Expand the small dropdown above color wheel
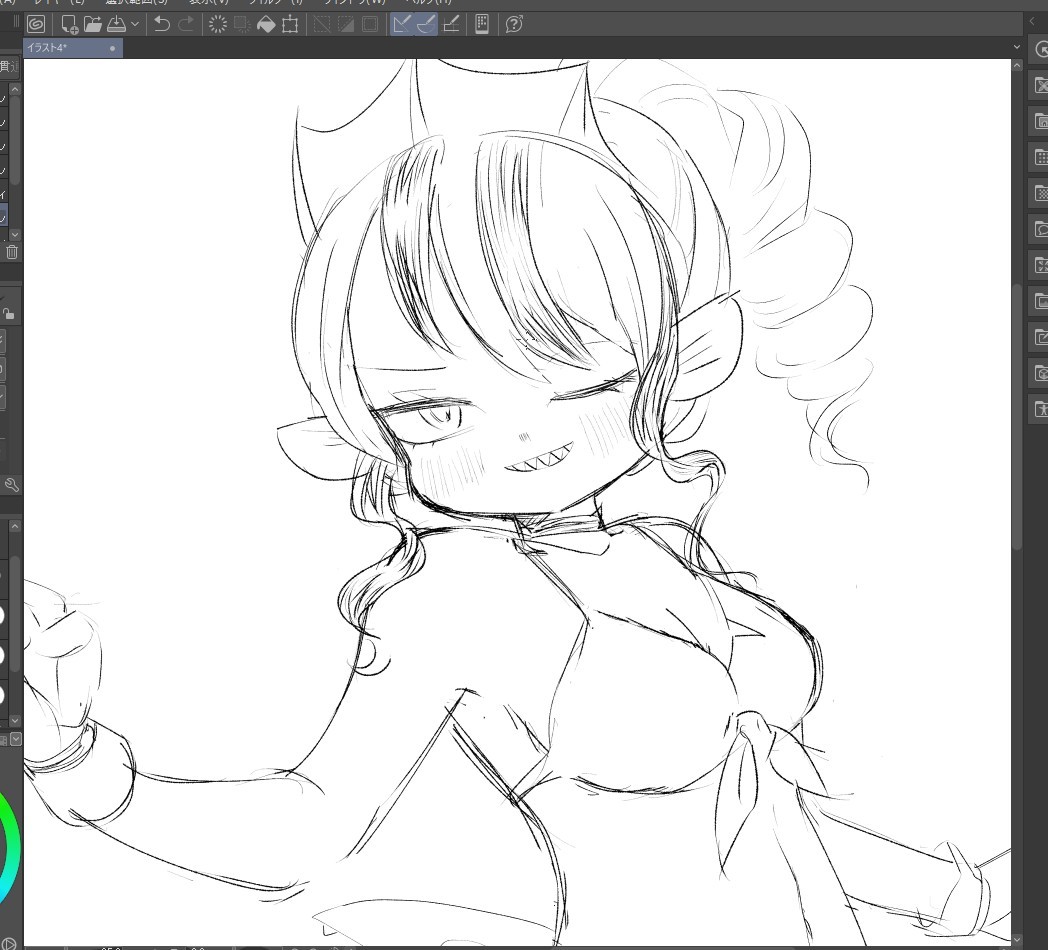Screen dimensions: 1048x950 [x=16, y=739]
